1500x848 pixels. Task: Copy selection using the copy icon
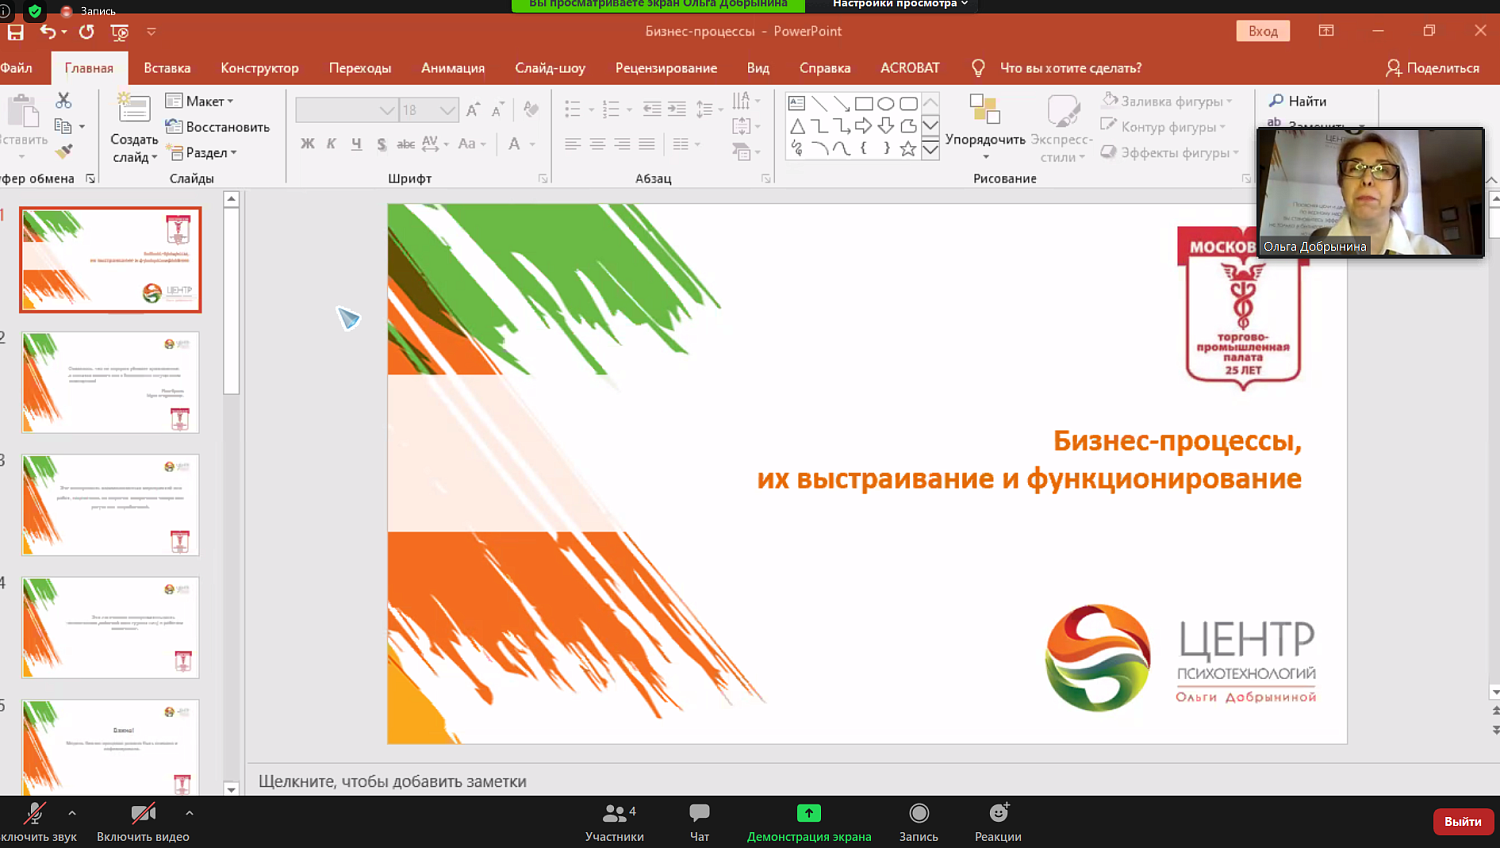pyautogui.click(x=63, y=126)
